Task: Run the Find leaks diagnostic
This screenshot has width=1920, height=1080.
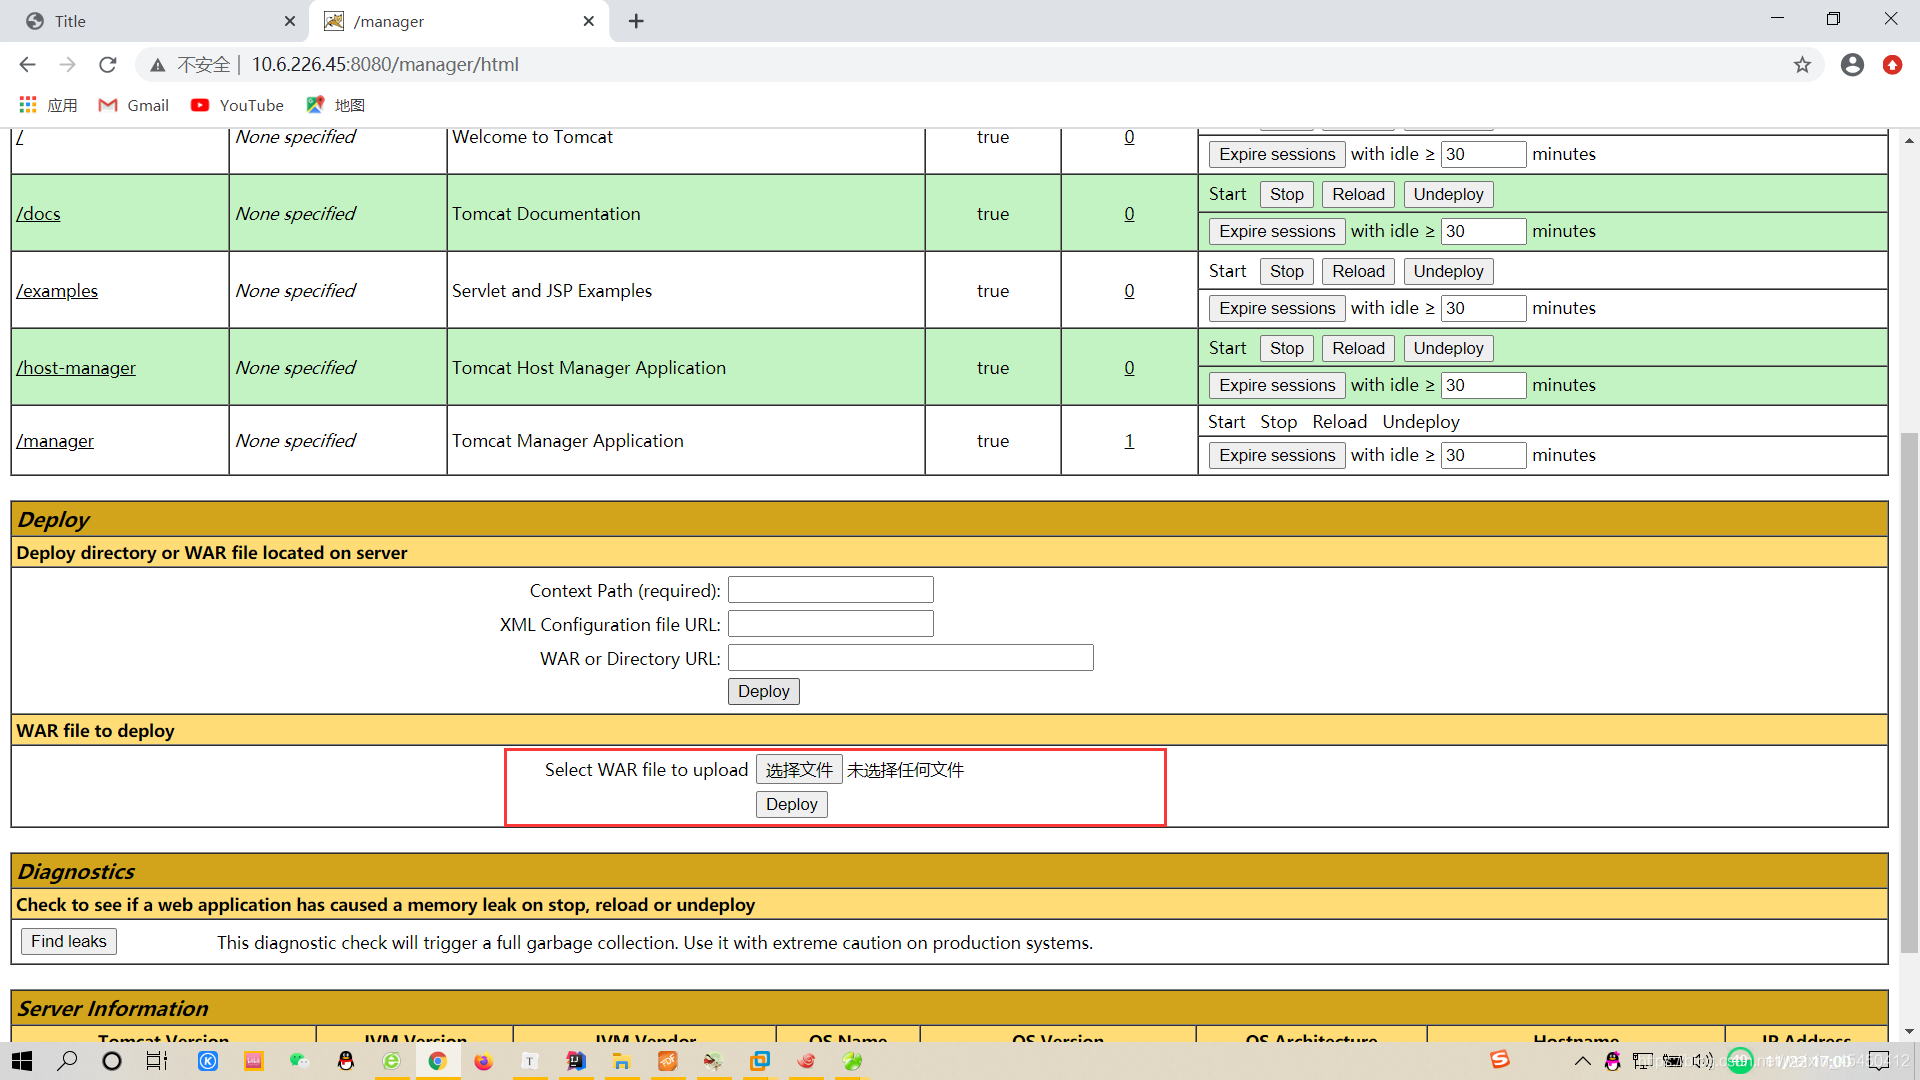Action: 68,941
